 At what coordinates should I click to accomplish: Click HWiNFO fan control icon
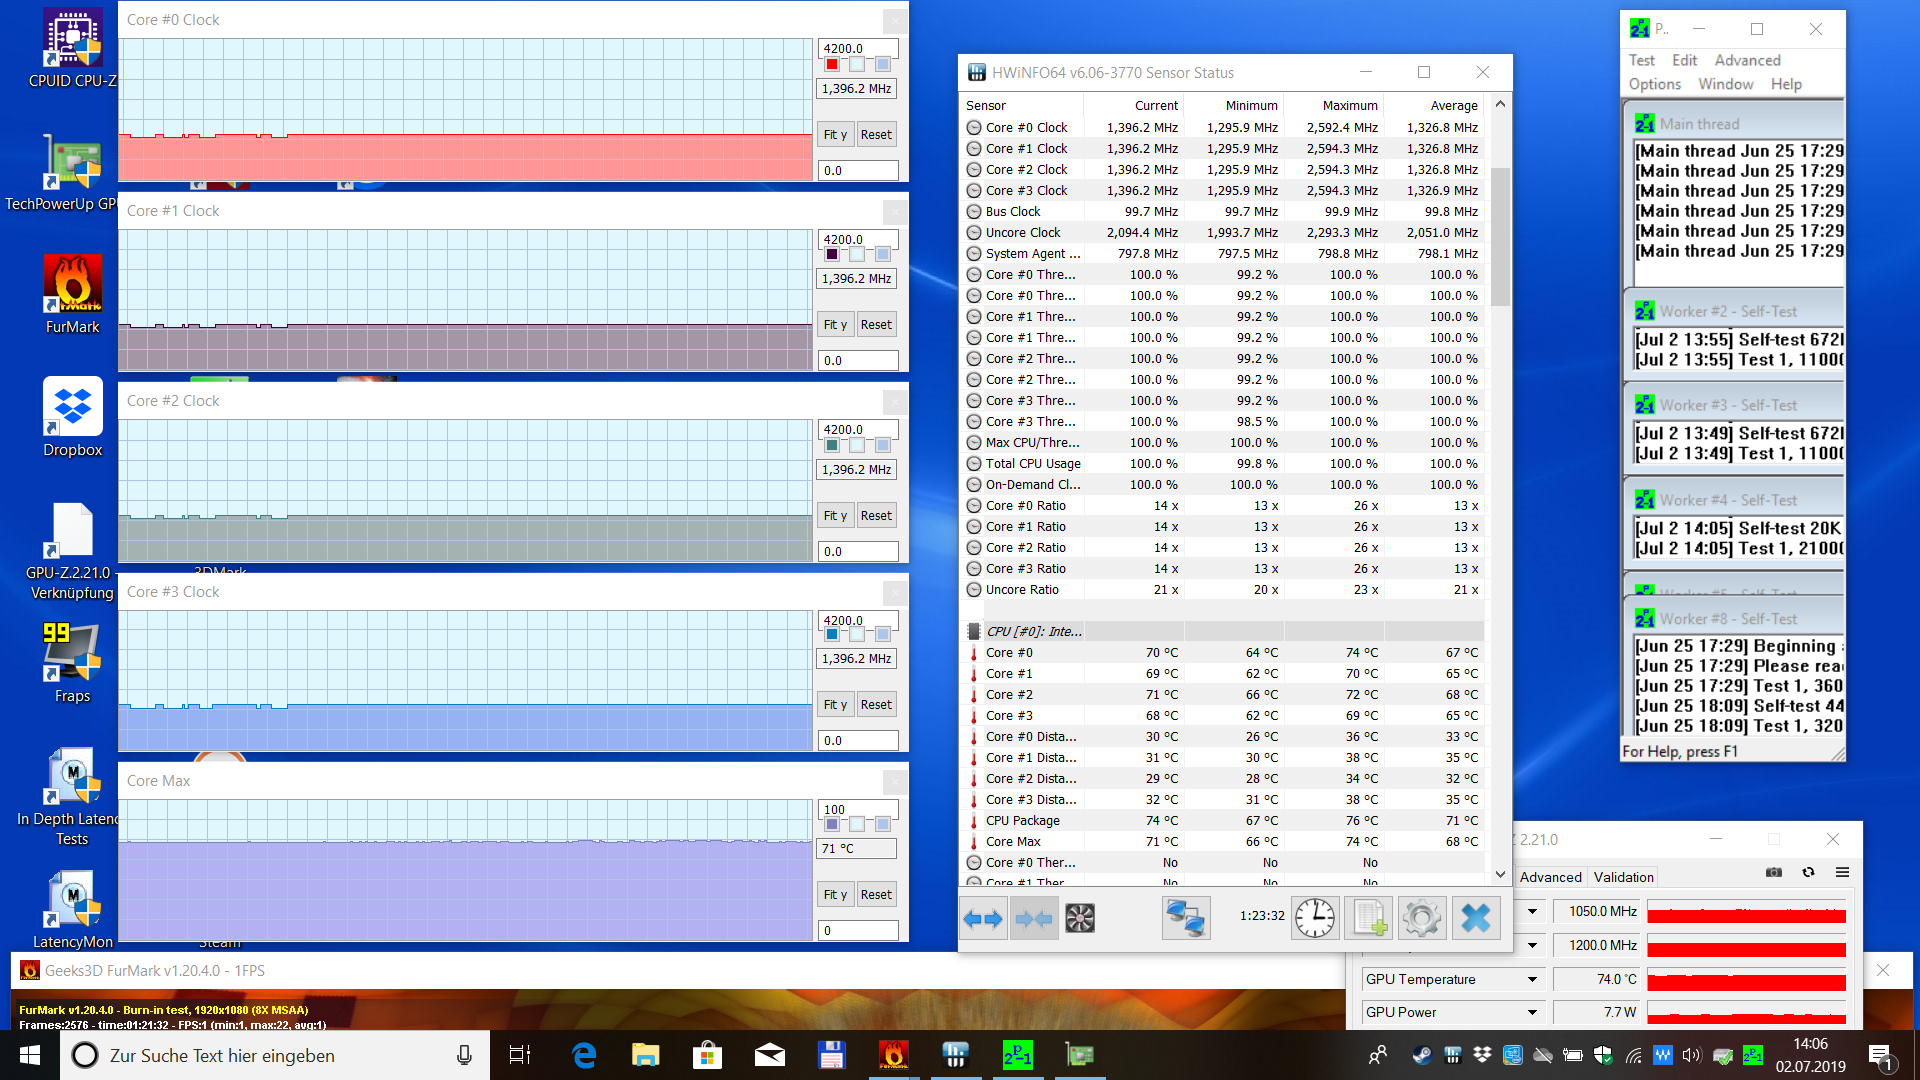click(x=1080, y=918)
